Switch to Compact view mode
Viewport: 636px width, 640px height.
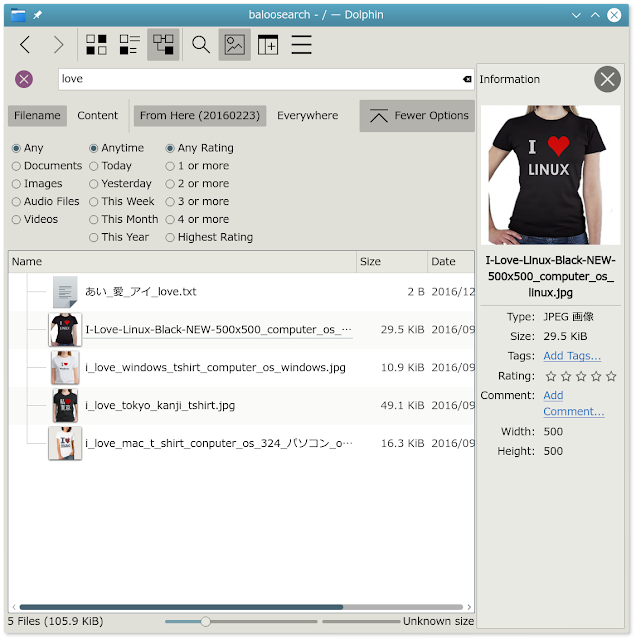(x=129, y=44)
